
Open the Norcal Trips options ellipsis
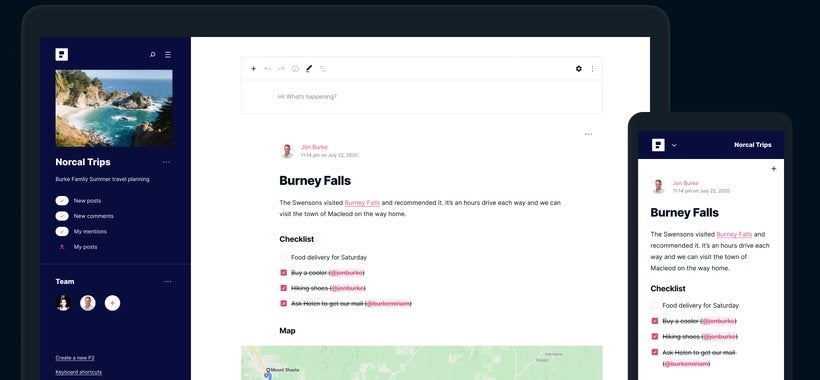[x=166, y=162]
